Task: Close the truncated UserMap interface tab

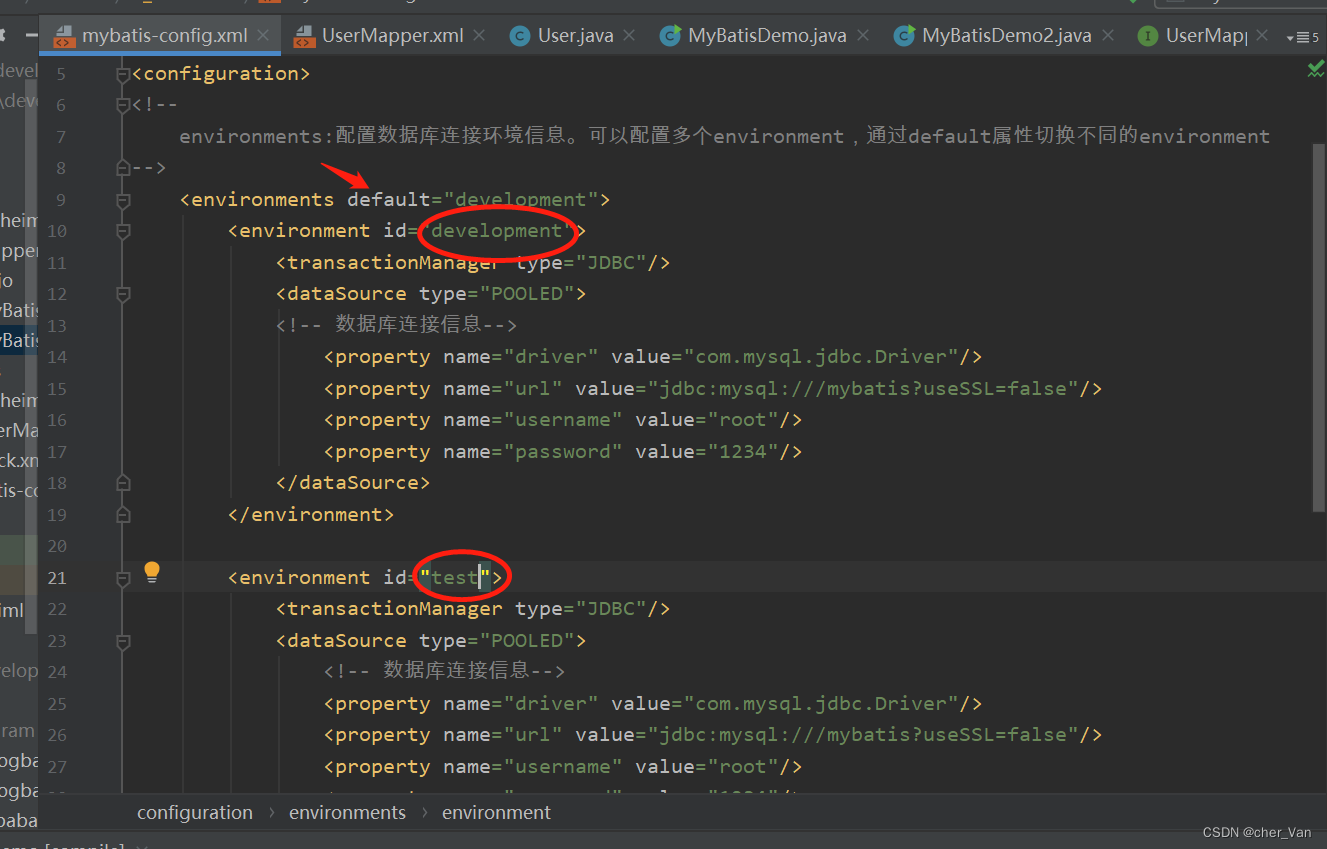Action: (x=1264, y=36)
